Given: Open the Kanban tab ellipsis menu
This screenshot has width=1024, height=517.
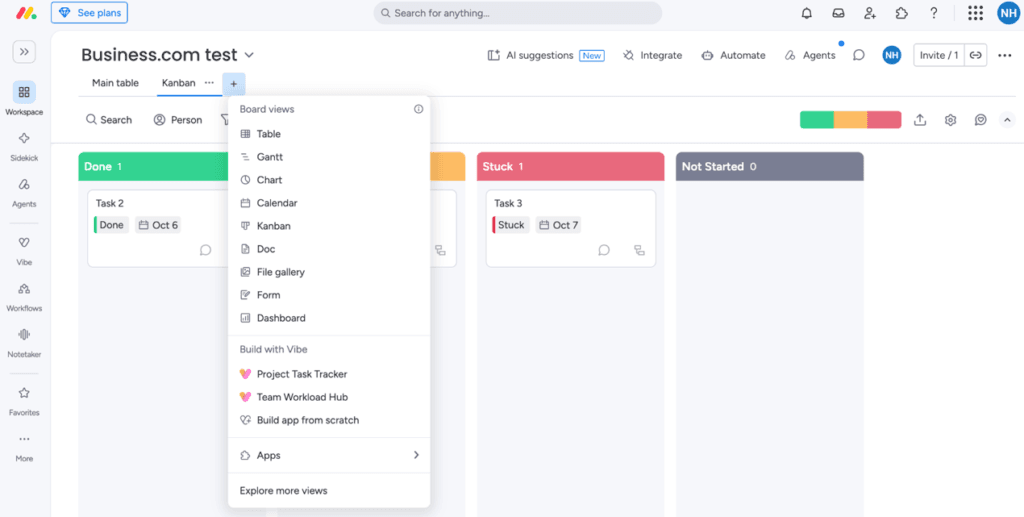Looking at the screenshot, I should 209,83.
